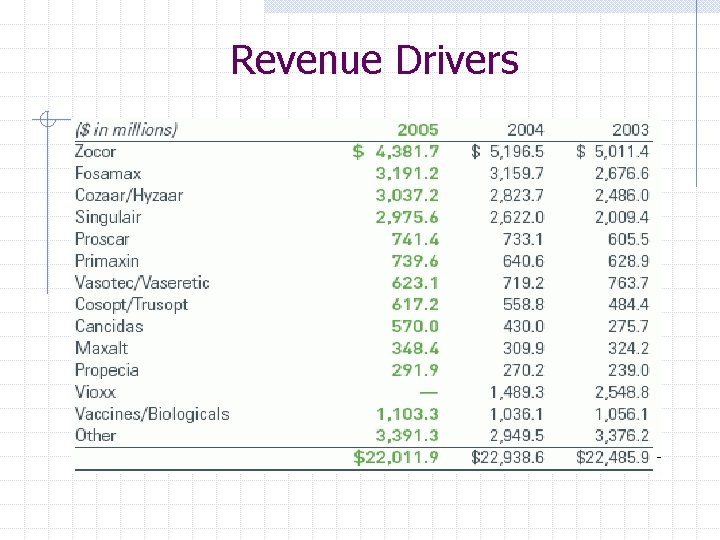Click the ($ in millions) header label
Screen dimensions: 720x540
point(126,130)
